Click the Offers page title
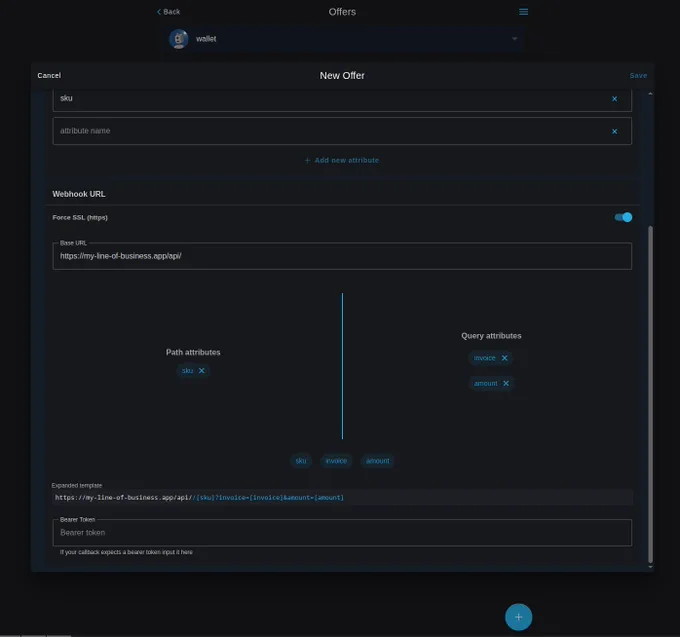 [342, 12]
